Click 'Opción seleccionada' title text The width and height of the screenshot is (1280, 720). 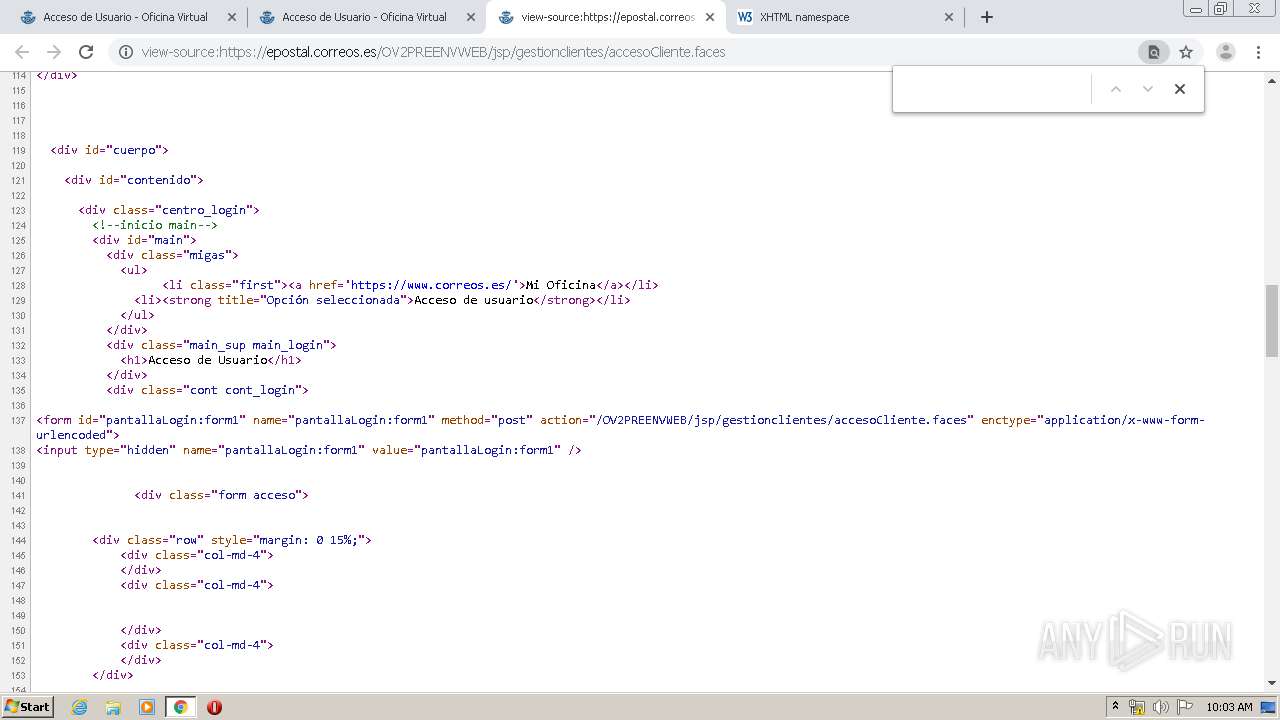[332, 300]
